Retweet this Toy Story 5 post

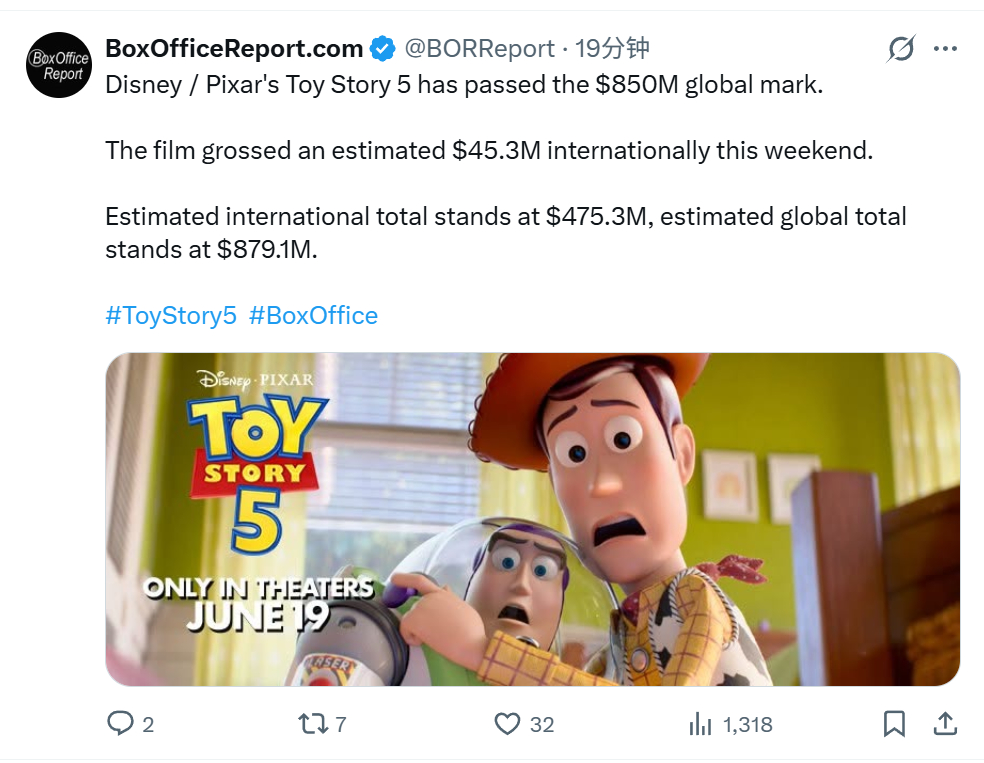tap(313, 723)
